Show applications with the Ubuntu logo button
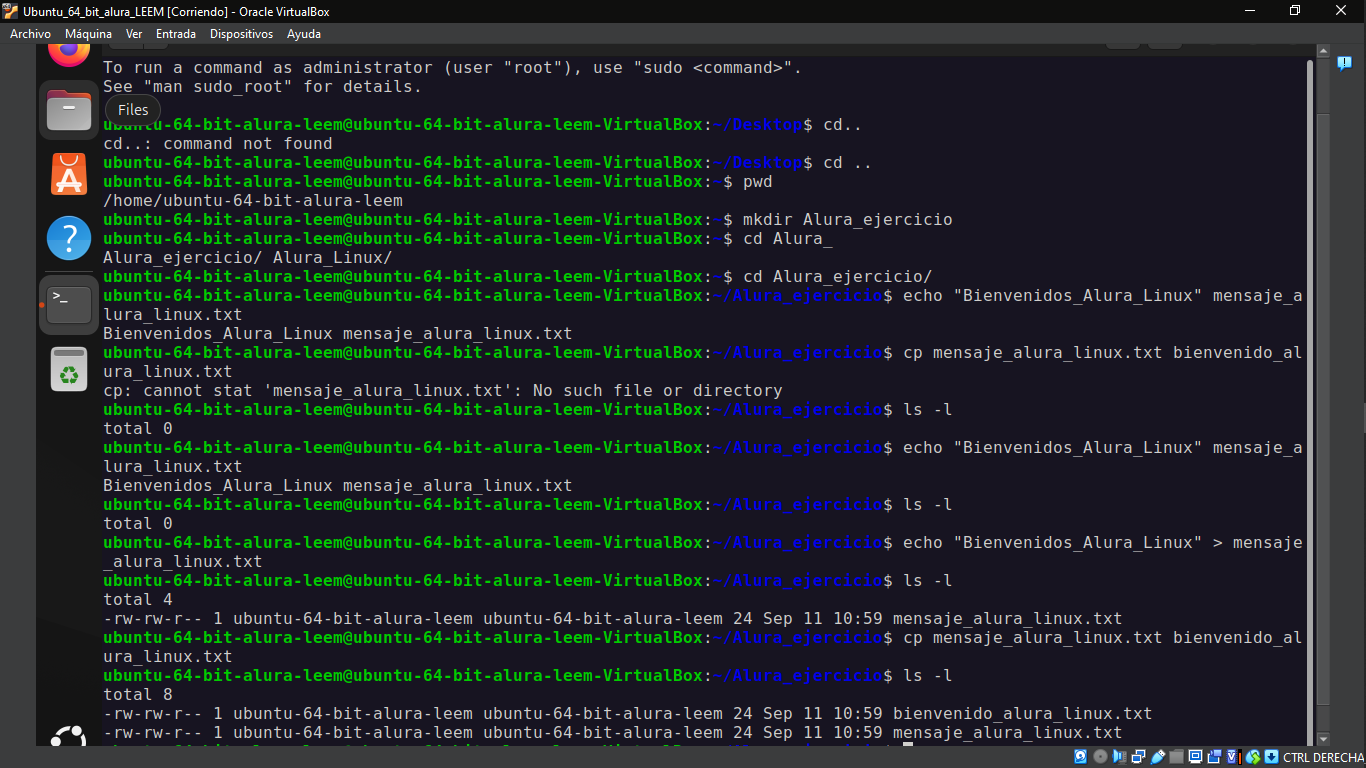Image resolution: width=1366 pixels, height=768 pixels. point(69,737)
